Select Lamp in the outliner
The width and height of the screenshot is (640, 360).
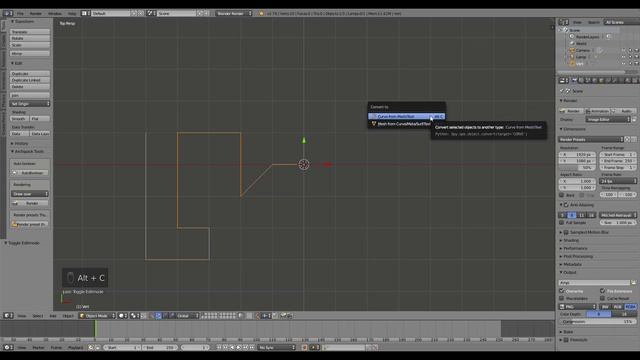(581, 57)
